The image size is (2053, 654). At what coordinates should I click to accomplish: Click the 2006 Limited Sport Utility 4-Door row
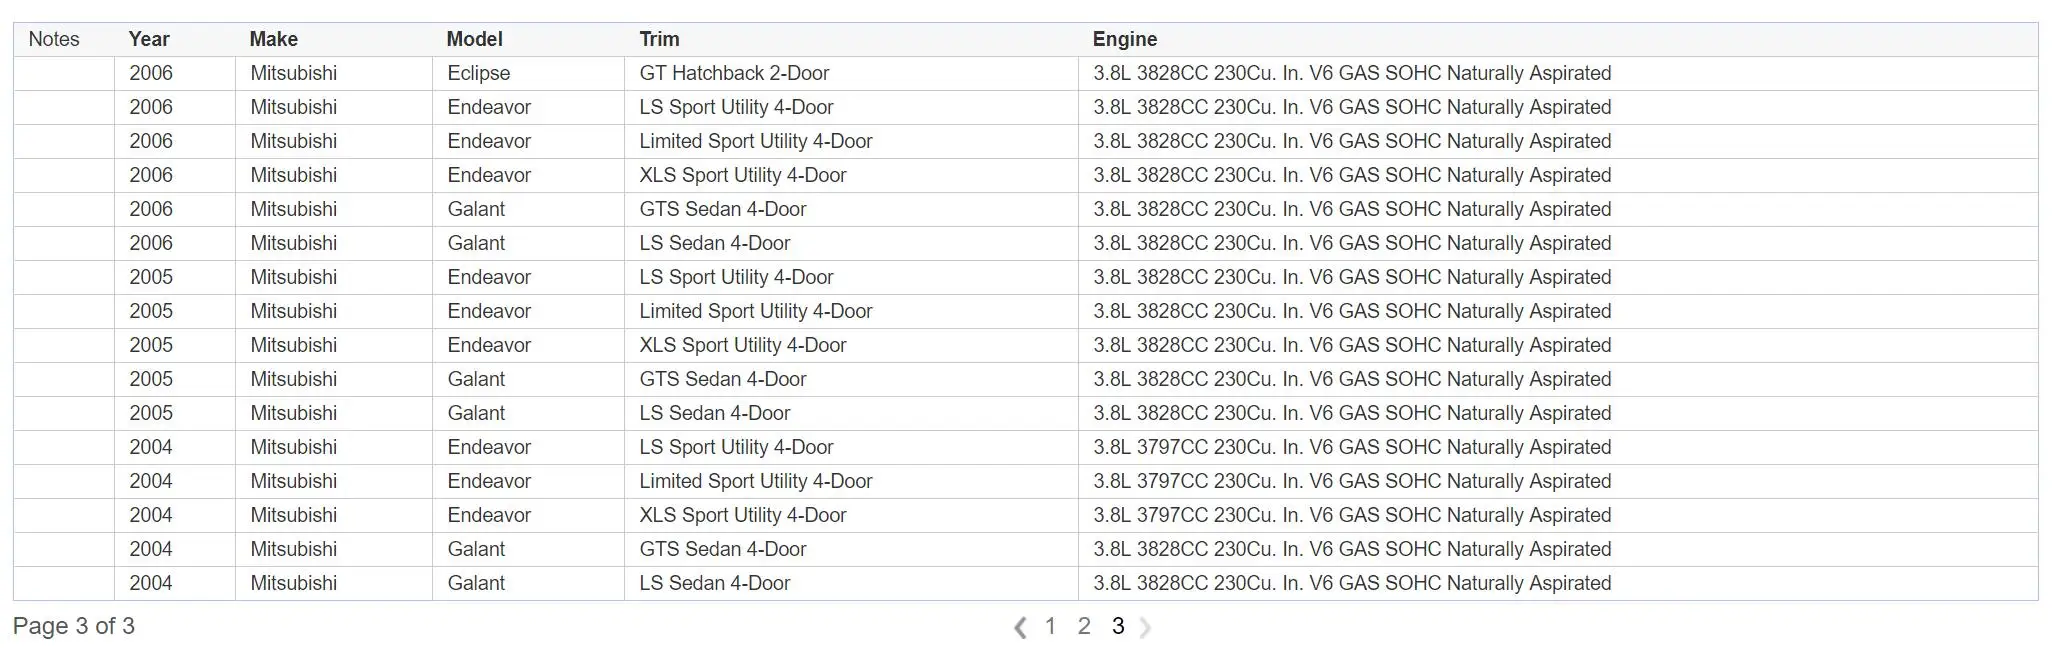click(x=1026, y=141)
